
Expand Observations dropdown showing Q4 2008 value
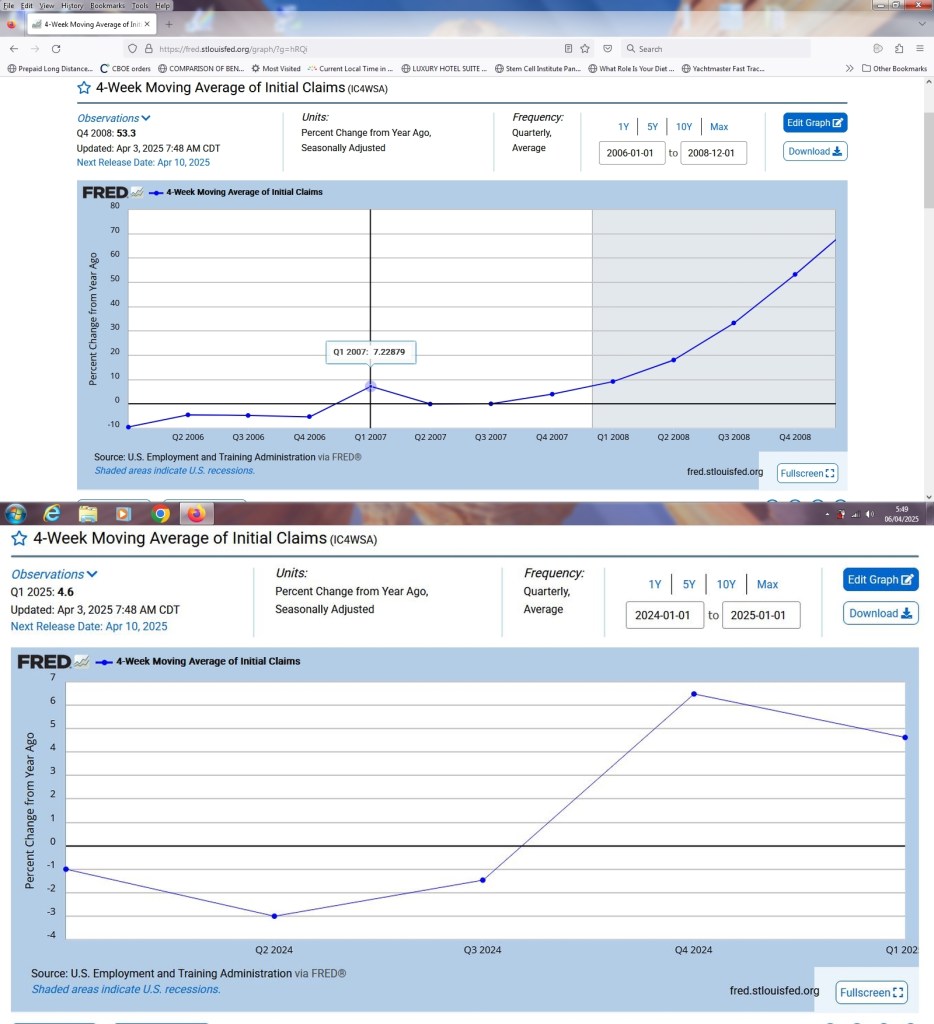tap(114, 118)
